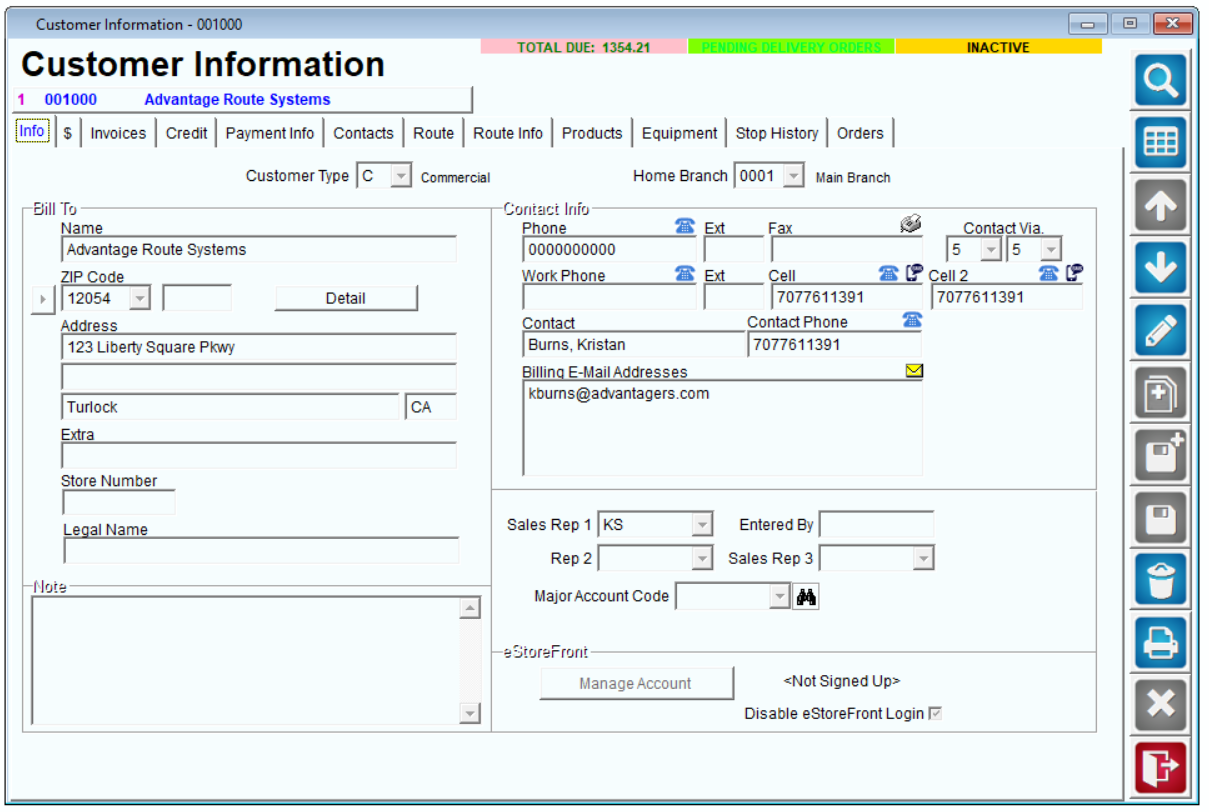The image size is (1209, 812).
Task: Open the Home Branch dropdown
Action: coord(793,176)
